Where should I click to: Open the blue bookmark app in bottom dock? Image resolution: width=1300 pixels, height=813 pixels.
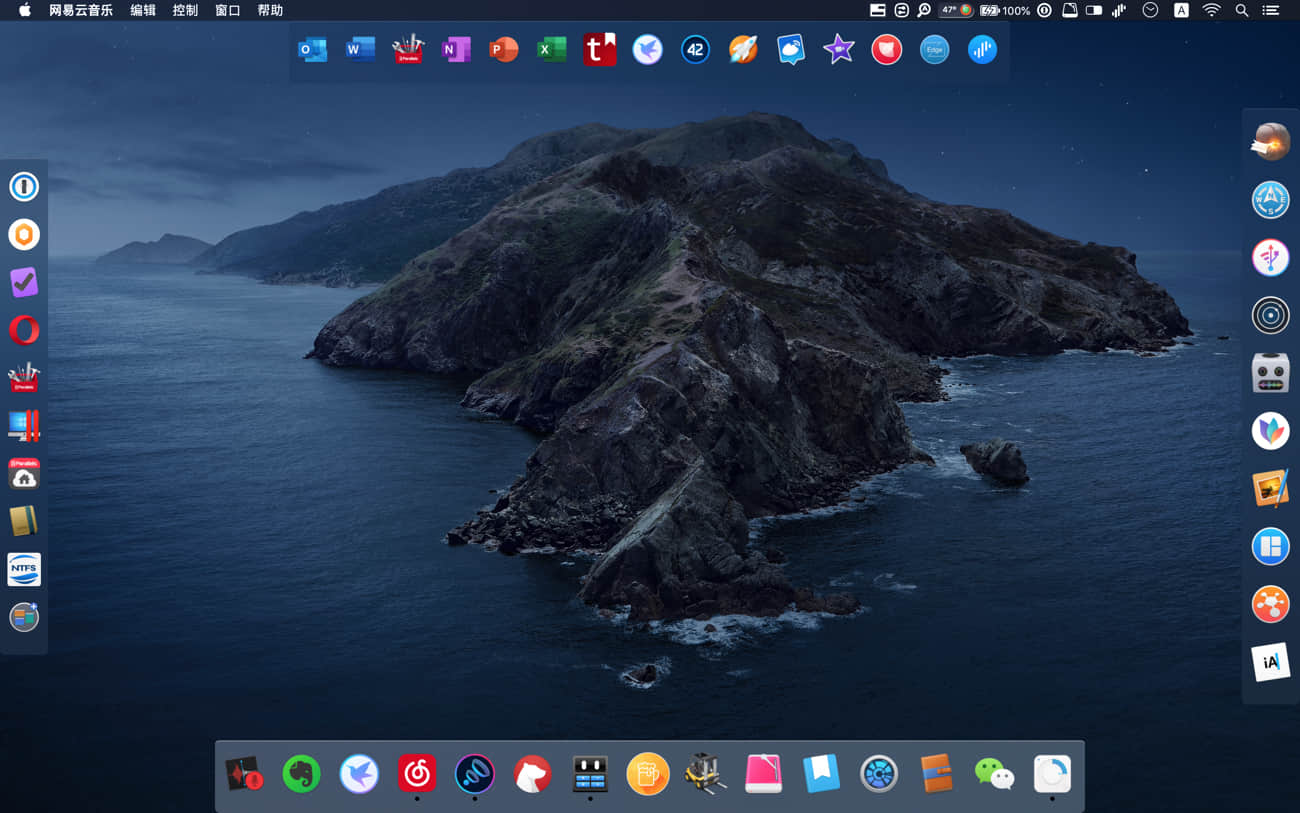pyautogui.click(x=821, y=774)
